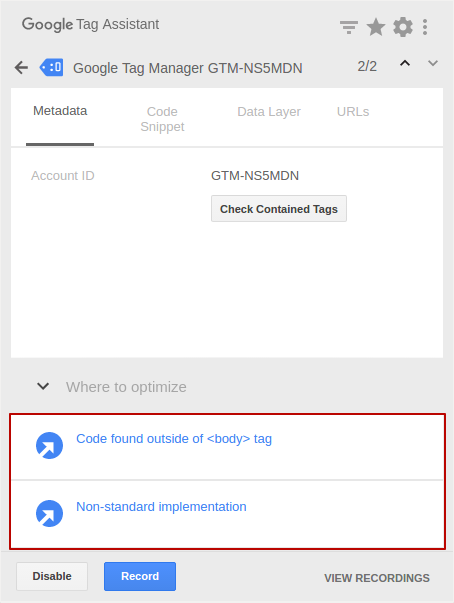Open the three-dot more options menu
Screen dimensions: 454x603
(x=425, y=27)
